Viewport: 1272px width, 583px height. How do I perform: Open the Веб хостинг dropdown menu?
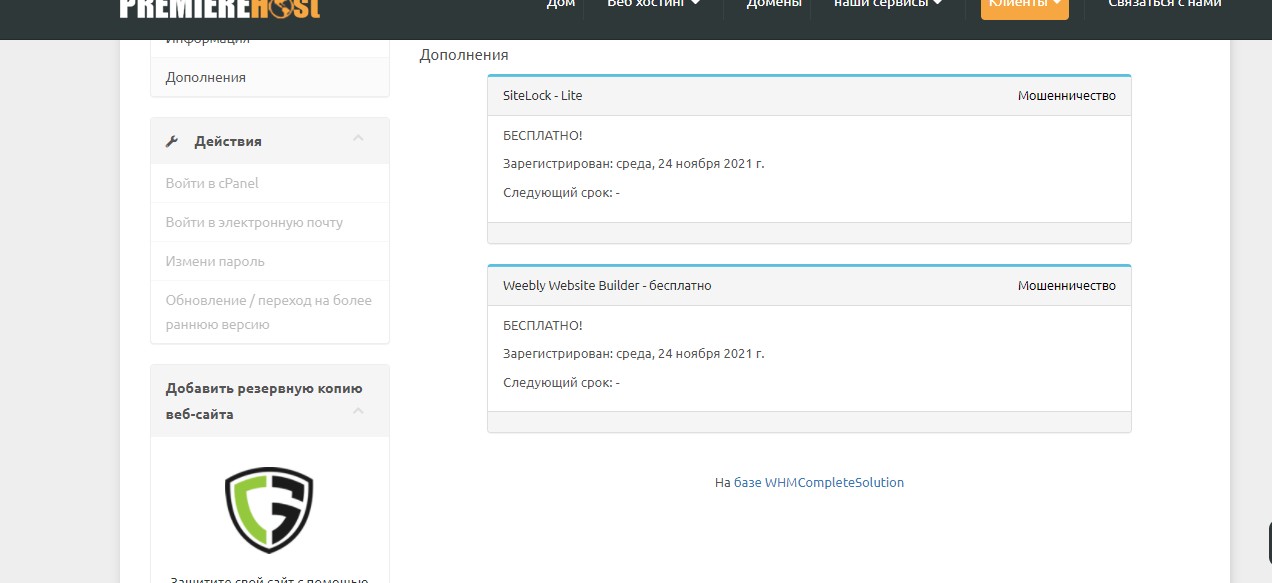tap(653, 4)
